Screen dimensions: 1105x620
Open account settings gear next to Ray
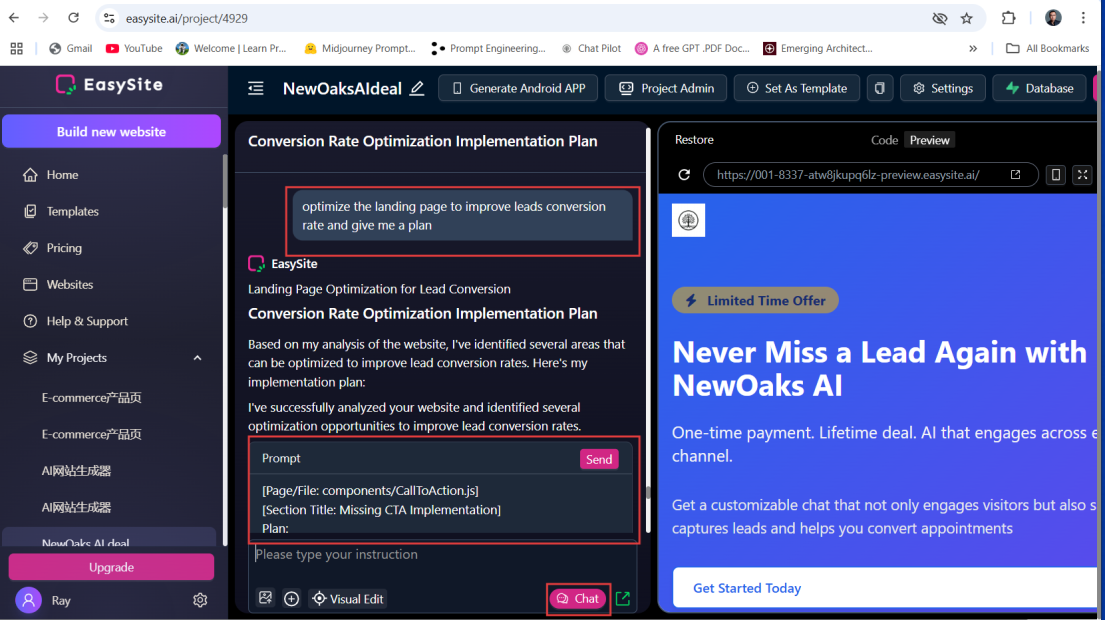(x=200, y=600)
